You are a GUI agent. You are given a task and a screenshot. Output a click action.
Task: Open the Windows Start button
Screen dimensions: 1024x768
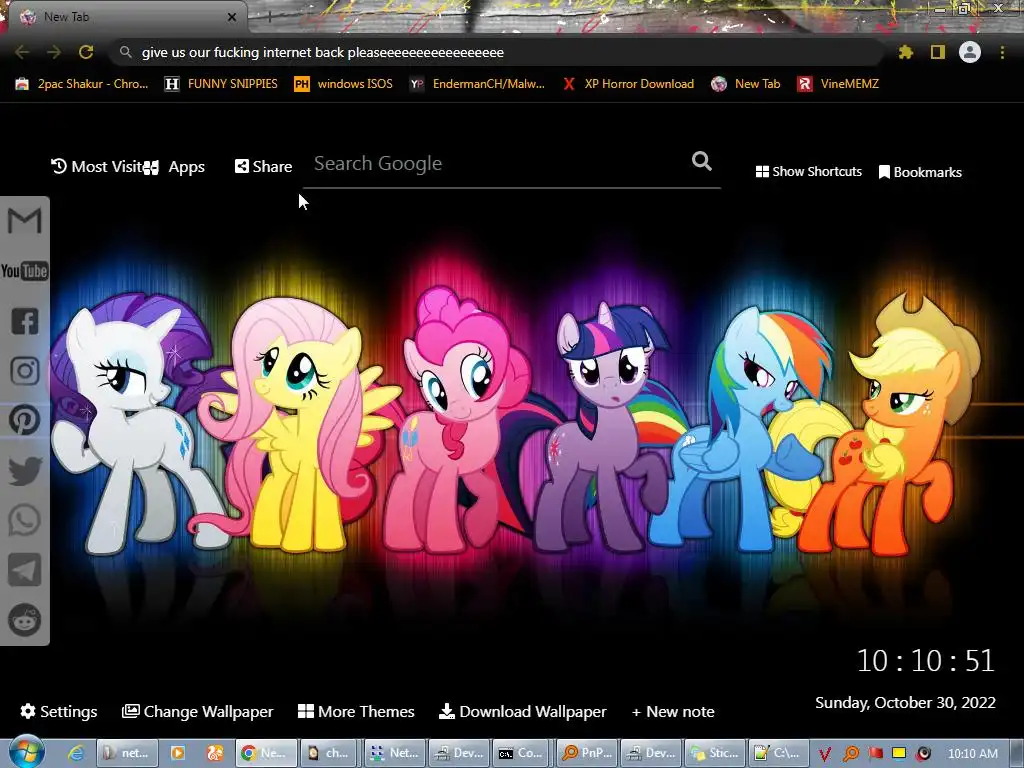(x=26, y=752)
